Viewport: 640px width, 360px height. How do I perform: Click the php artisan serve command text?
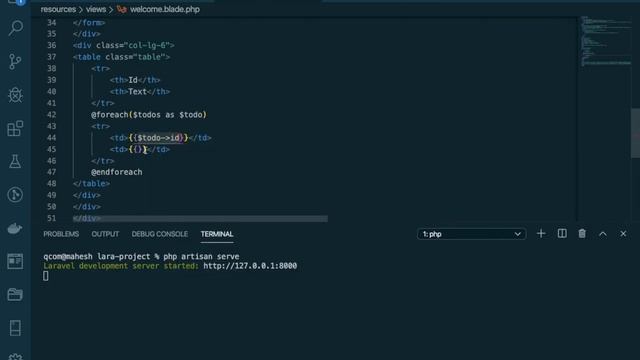201,256
